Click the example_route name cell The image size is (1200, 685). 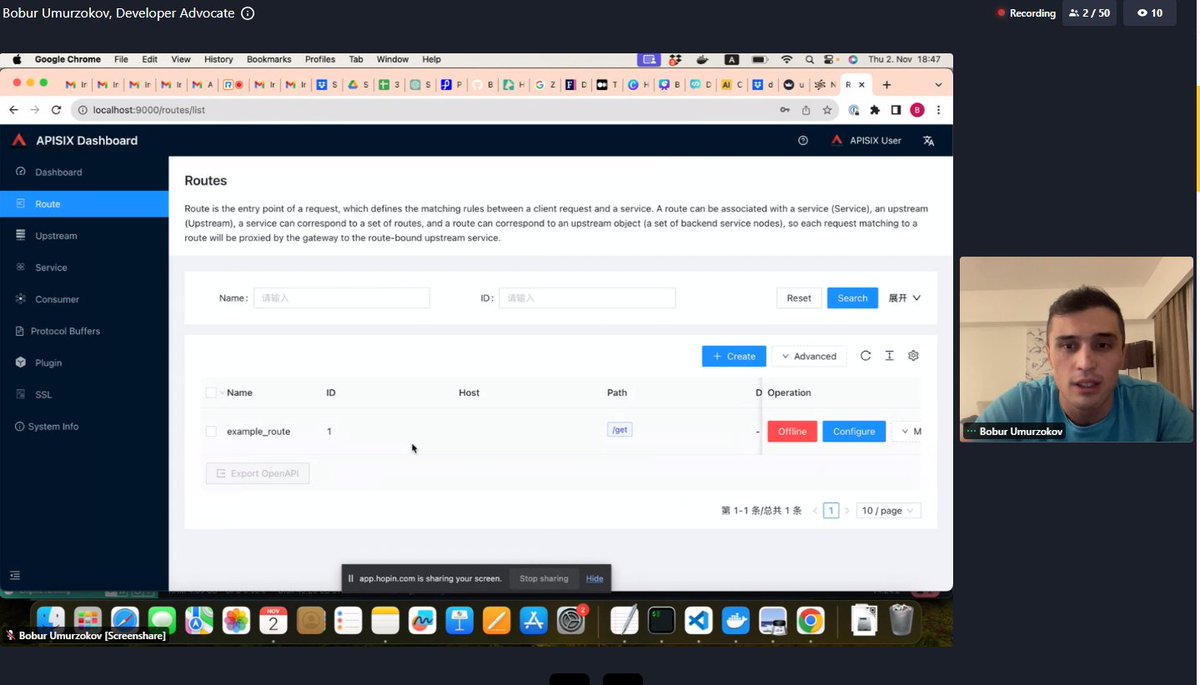(x=258, y=431)
